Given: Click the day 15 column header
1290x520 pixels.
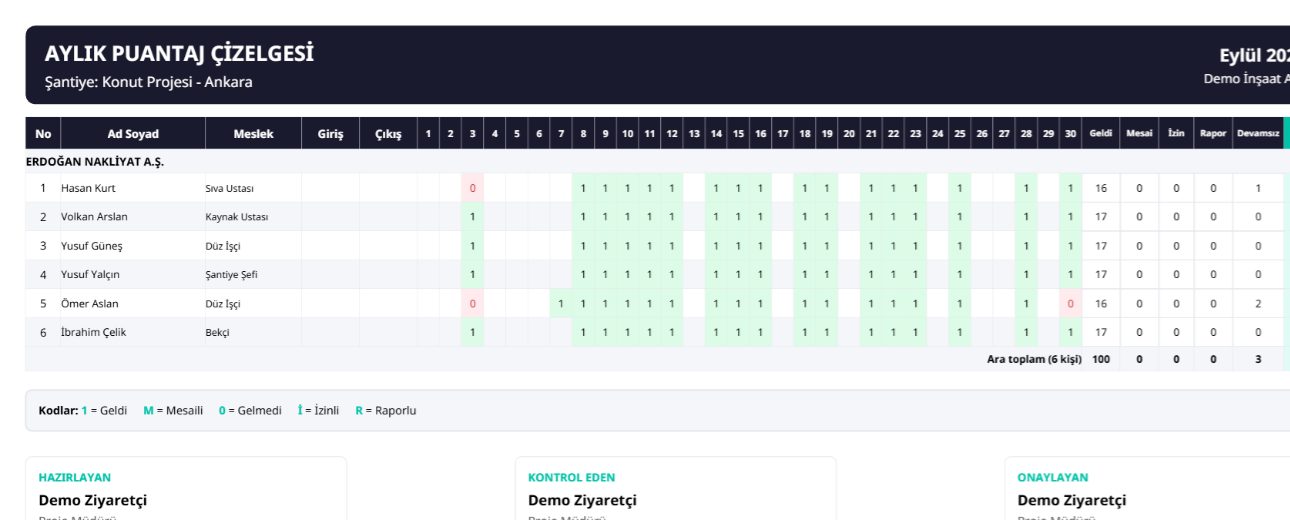Looking at the screenshot, I should [738, 134].
